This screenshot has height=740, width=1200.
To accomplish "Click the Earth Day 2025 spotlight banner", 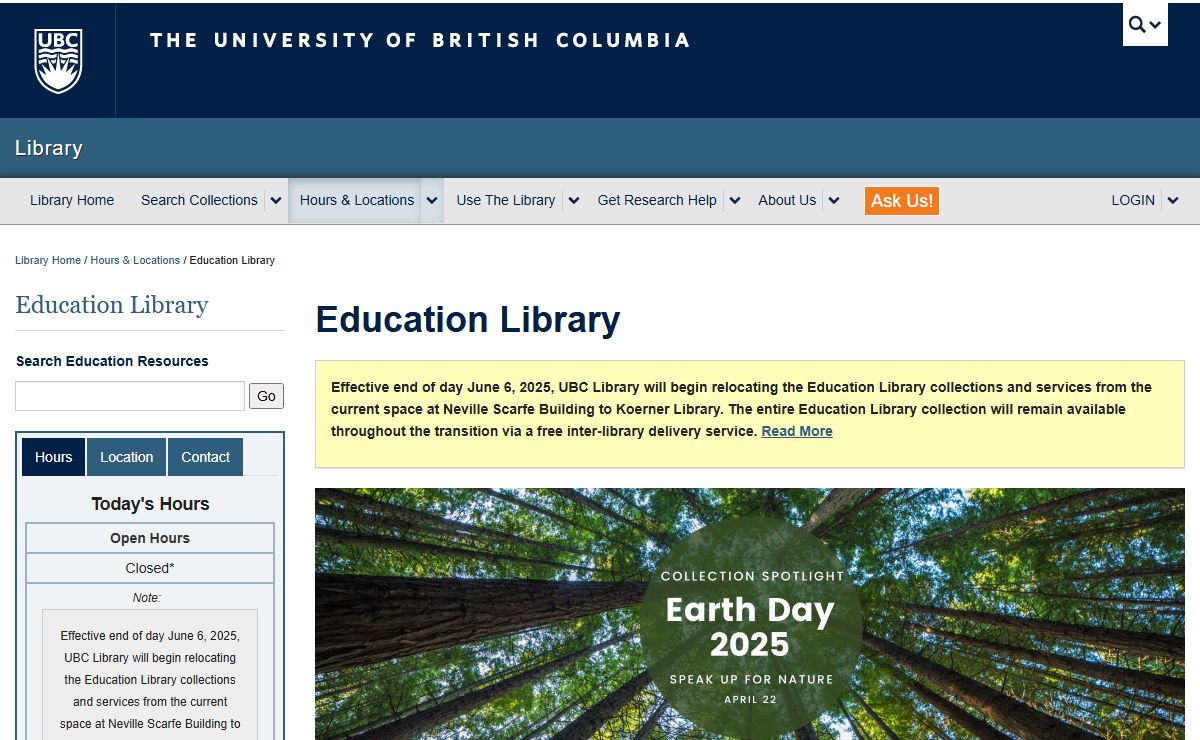I will pyautogui.click(x=750, y=614).
